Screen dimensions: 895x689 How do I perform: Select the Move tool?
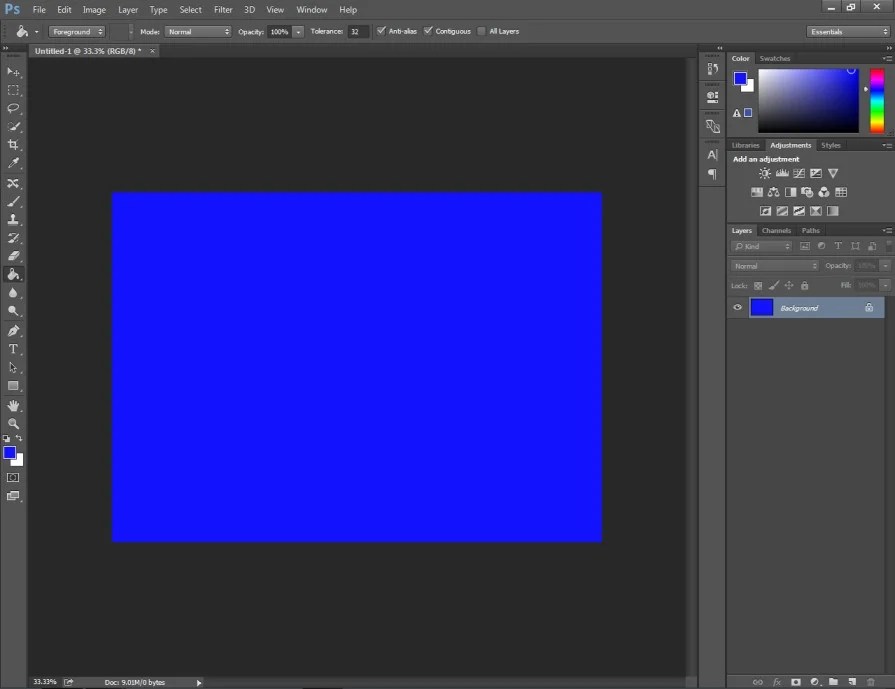[x=14, y=72]
